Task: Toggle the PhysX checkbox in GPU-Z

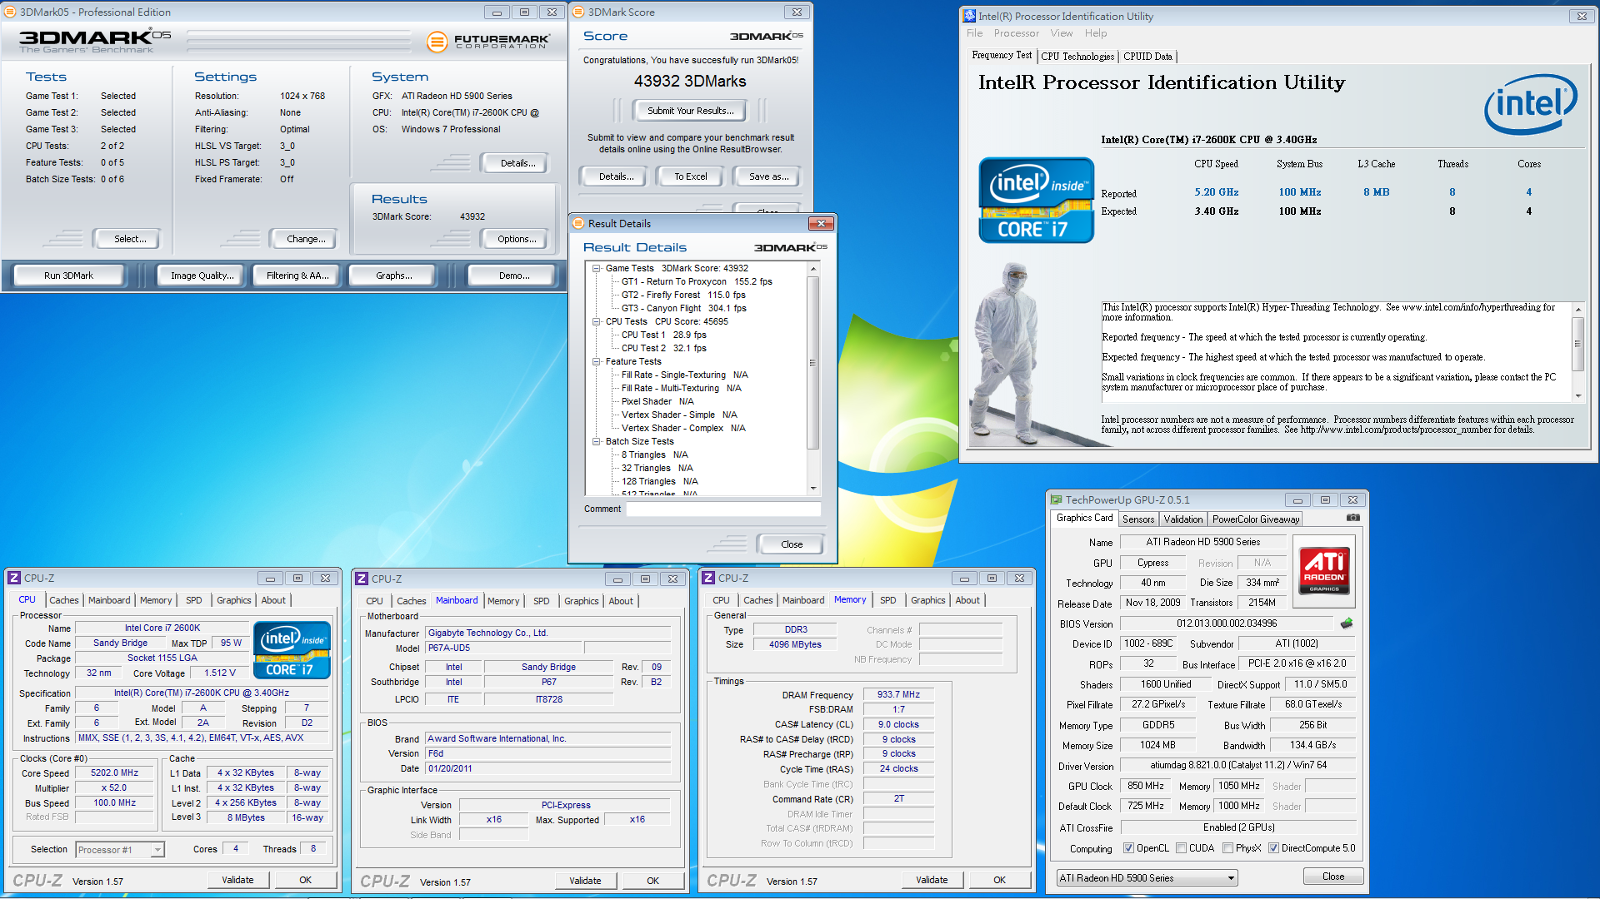Action: [x=1227, y=848]
